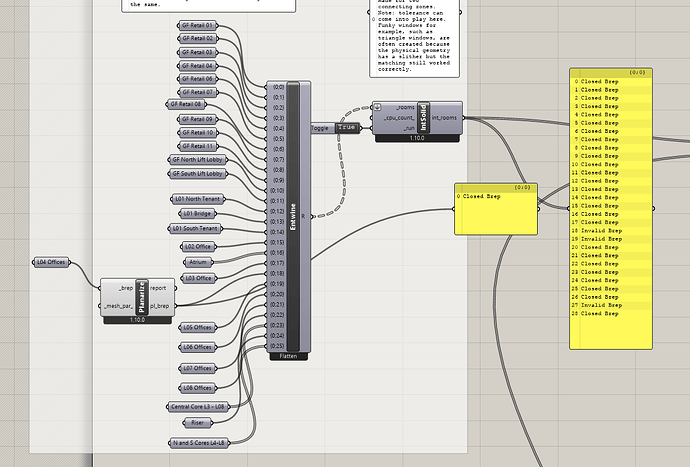Select the L07 Offices parameter

198,368
